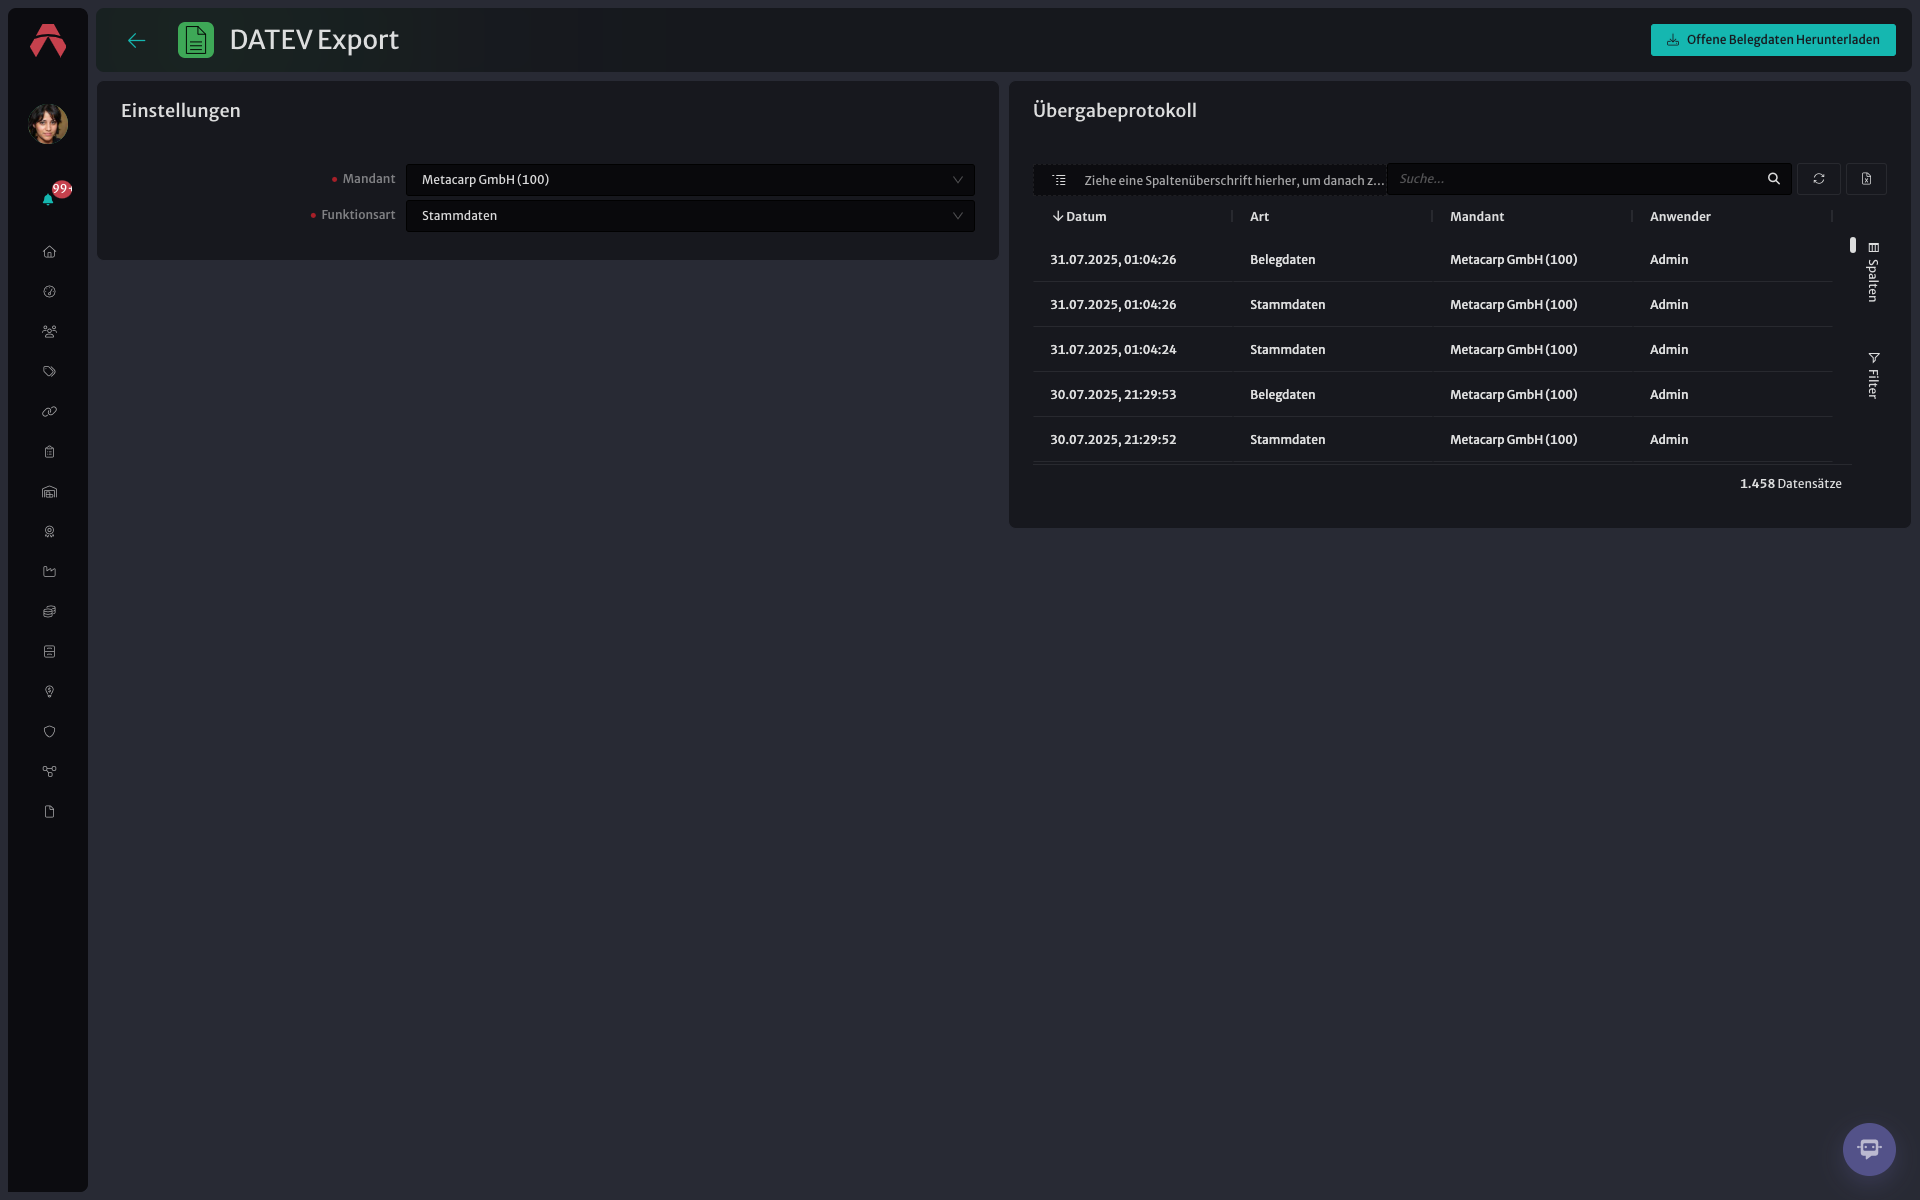
Task: Open the coins stack icon
Action: coord(49,612)
